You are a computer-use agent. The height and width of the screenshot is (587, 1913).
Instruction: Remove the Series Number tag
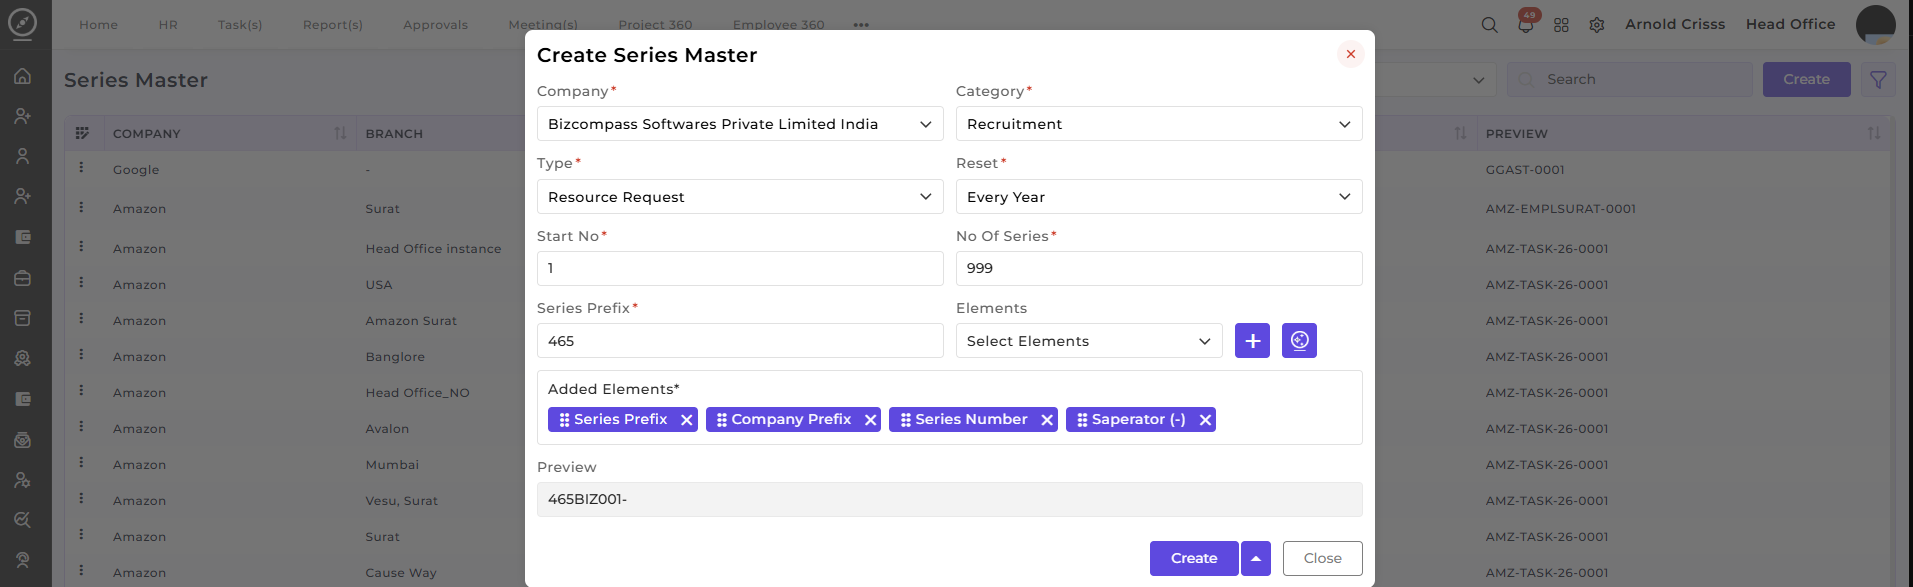tap(1047, 420)
